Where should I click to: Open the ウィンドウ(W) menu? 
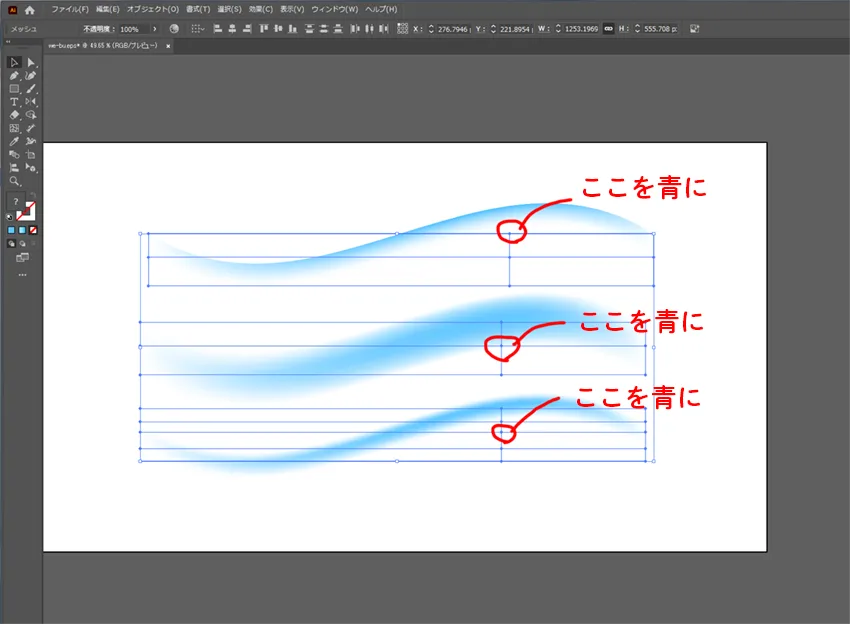335,9
